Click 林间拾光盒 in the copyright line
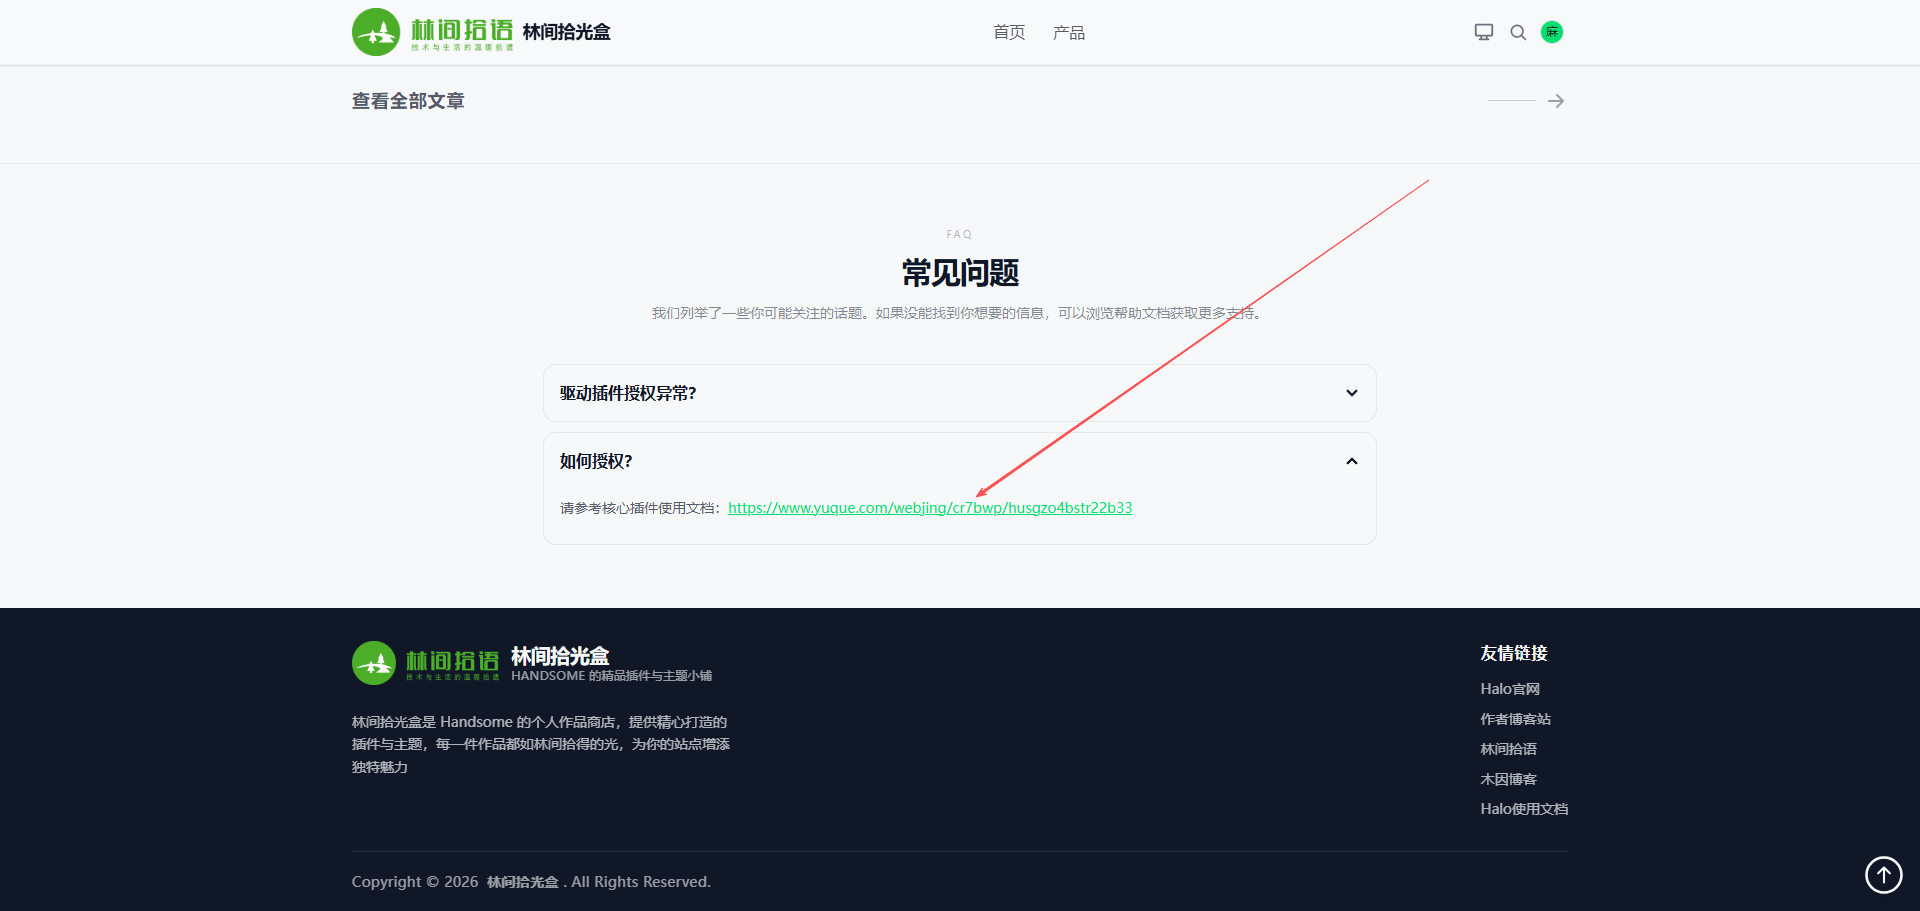The height and width of the screenshot is (911, 1920). (522, 882)
